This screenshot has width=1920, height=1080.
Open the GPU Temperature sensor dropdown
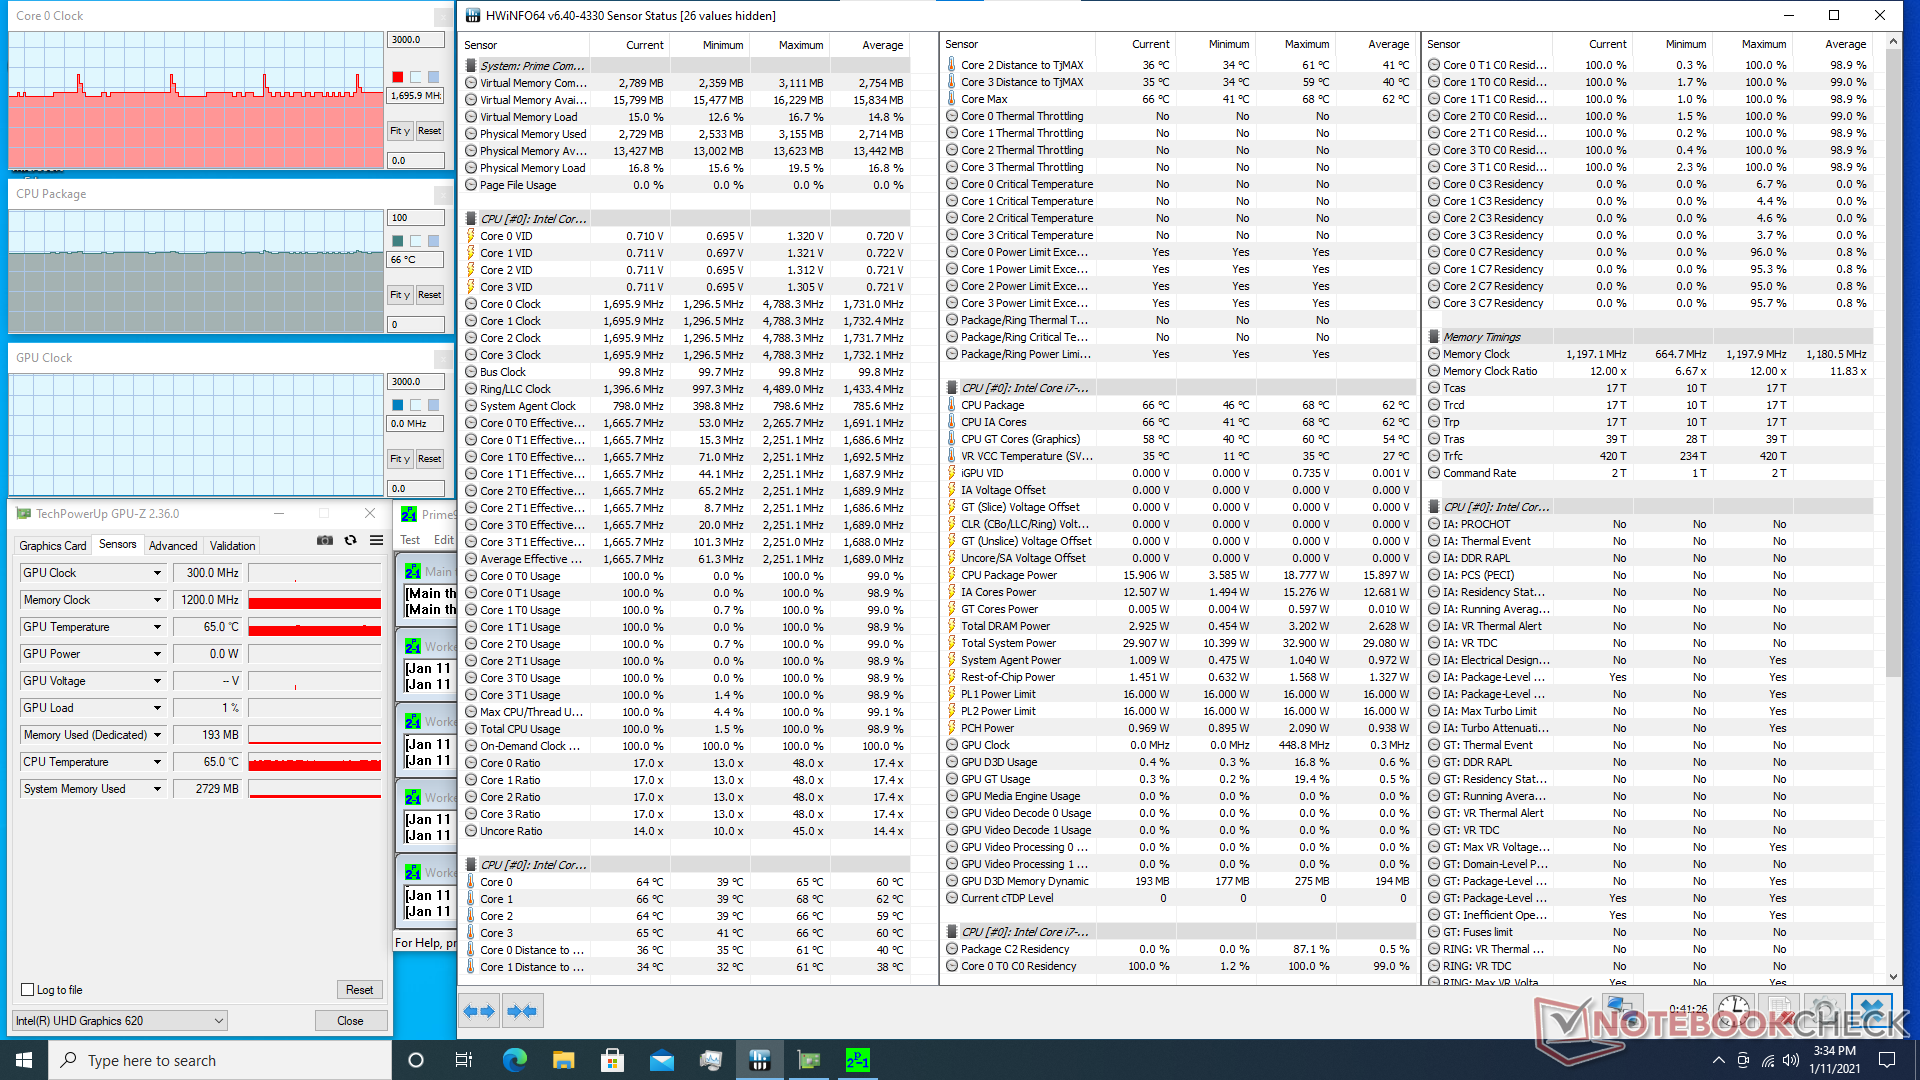[157, 627]
